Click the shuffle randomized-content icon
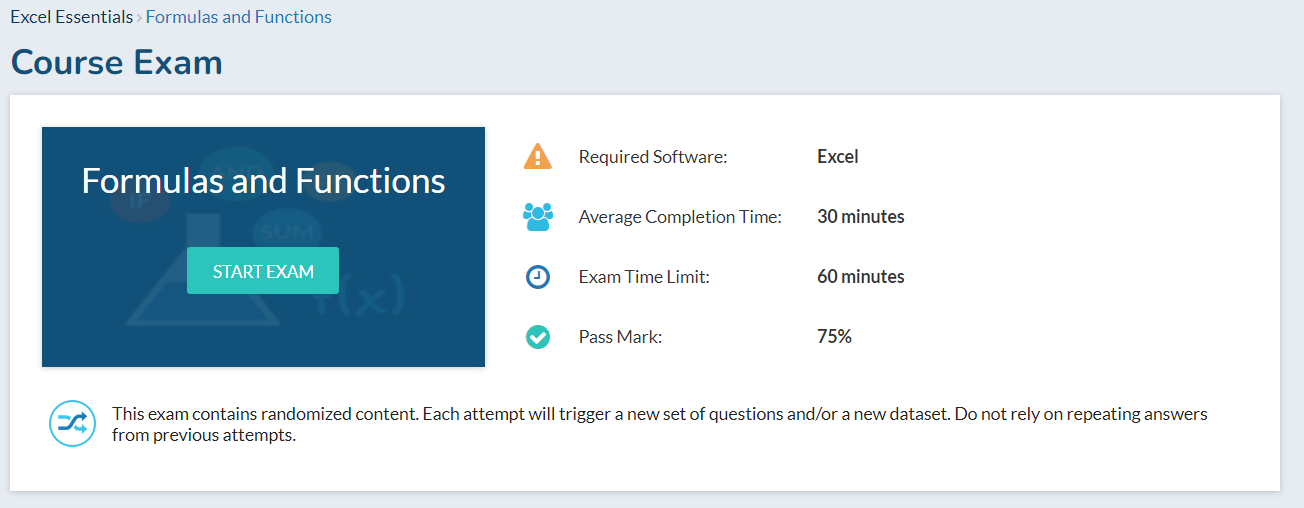 [x=73, y=424]
